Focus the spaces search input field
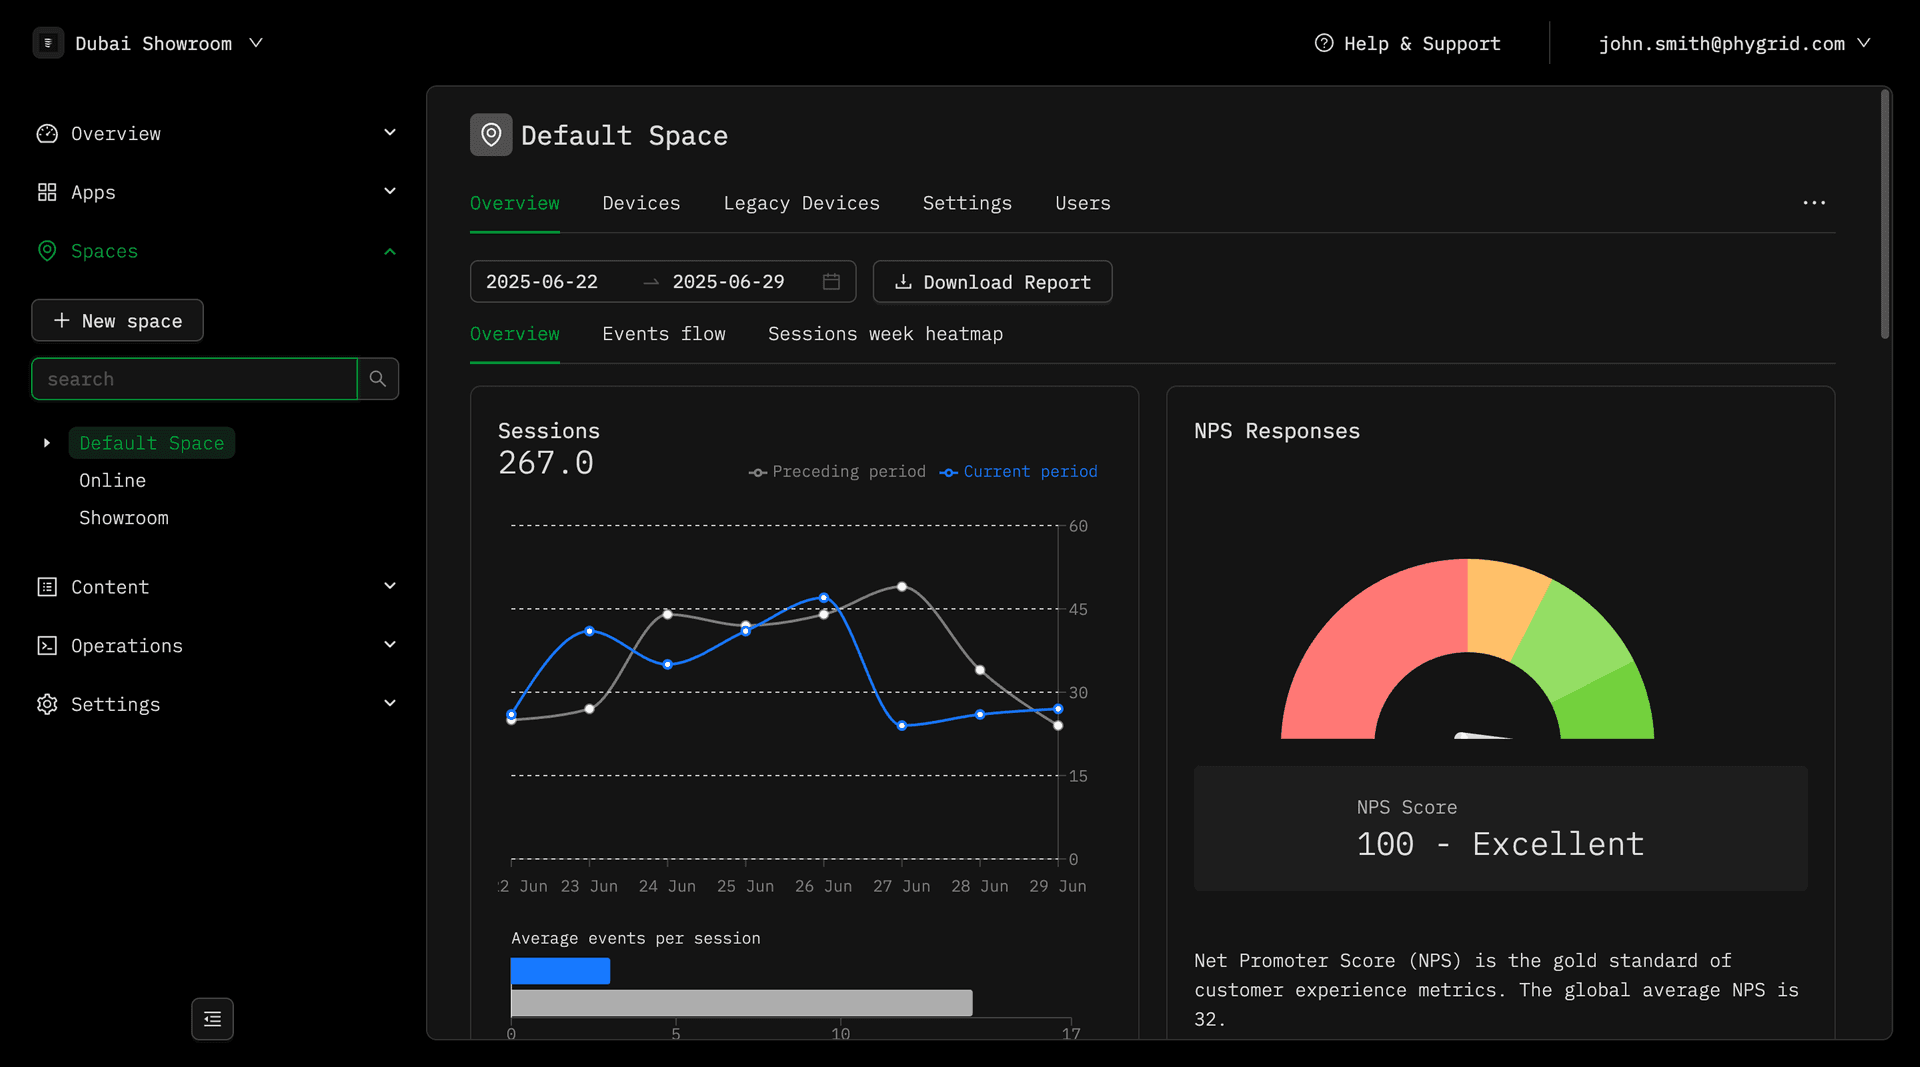The height and width of the screenshot is (1067, 1920). [194, 379]
